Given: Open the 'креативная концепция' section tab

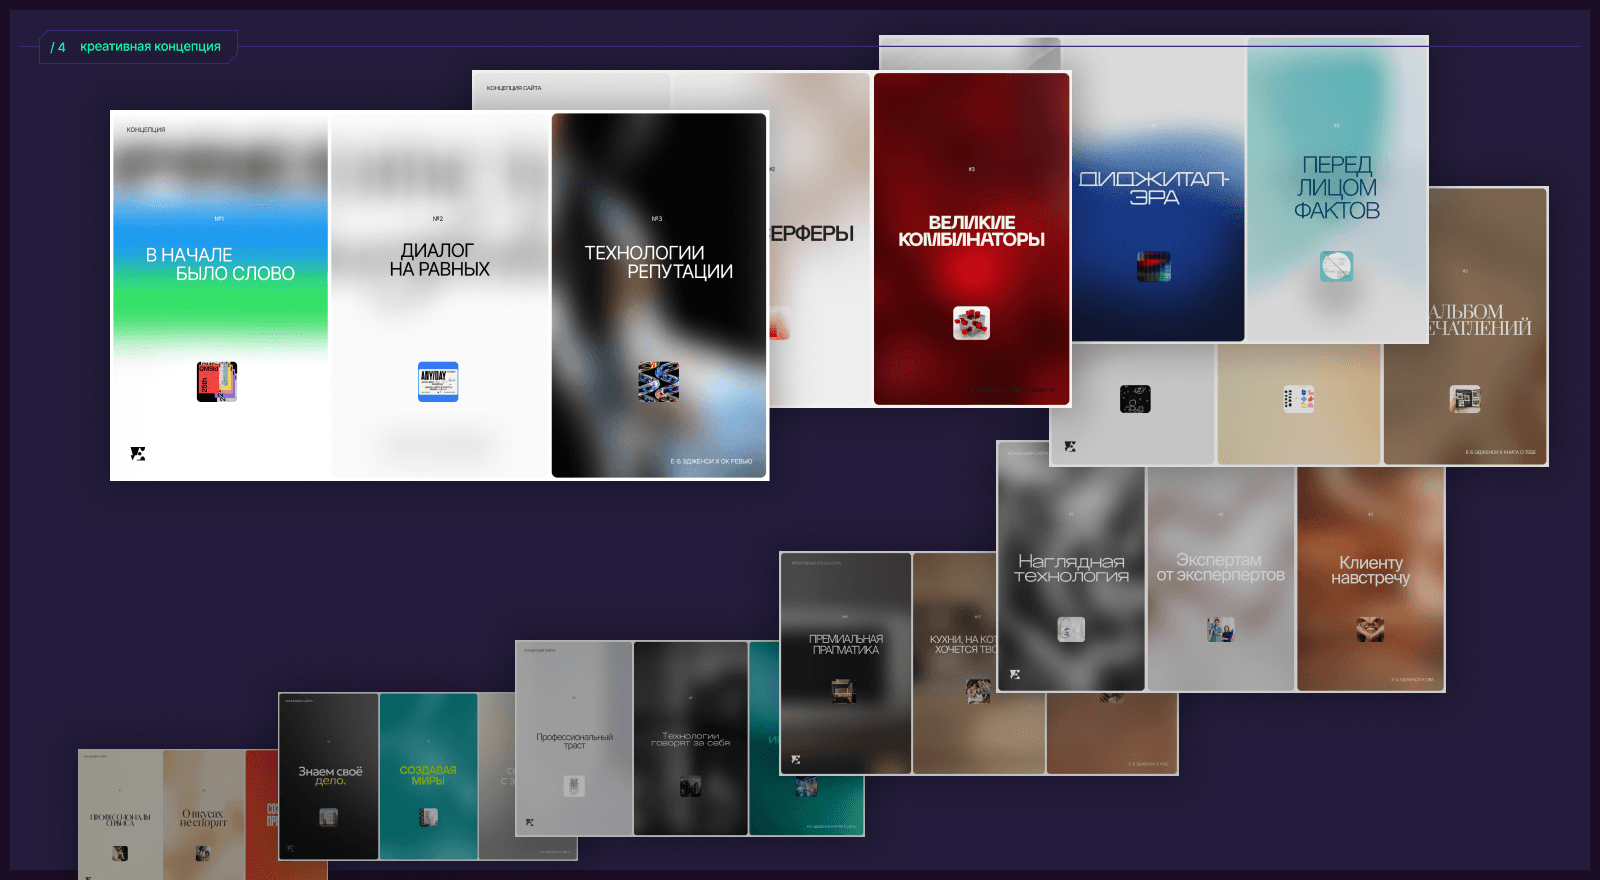Looking at the screenshot, I should (138, 47).
